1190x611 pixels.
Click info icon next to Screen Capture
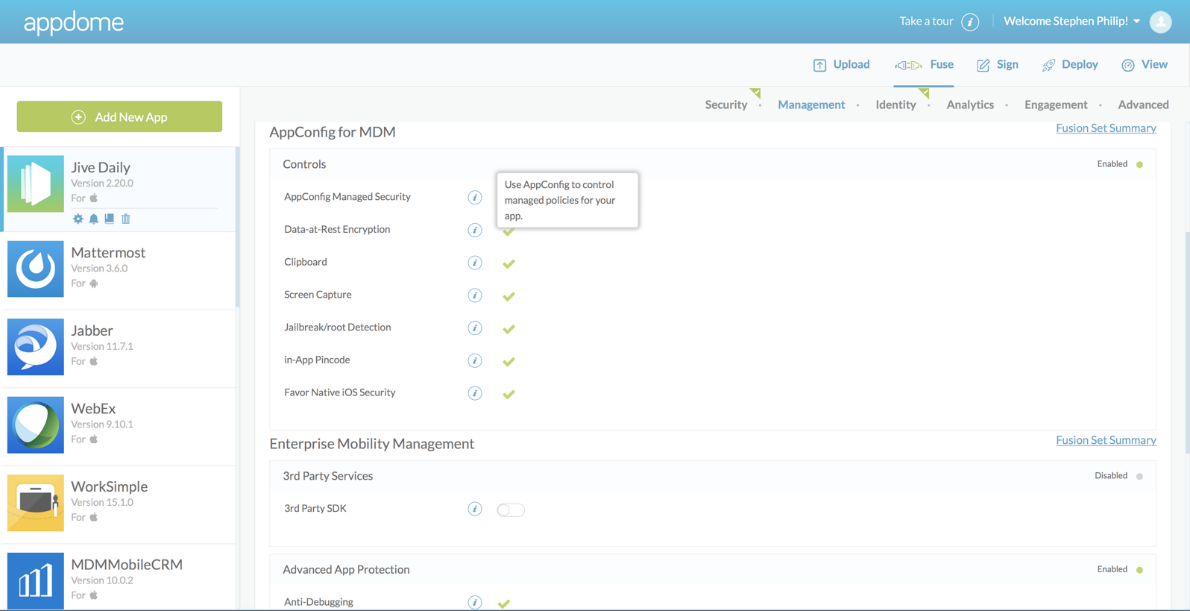point(475,295)
